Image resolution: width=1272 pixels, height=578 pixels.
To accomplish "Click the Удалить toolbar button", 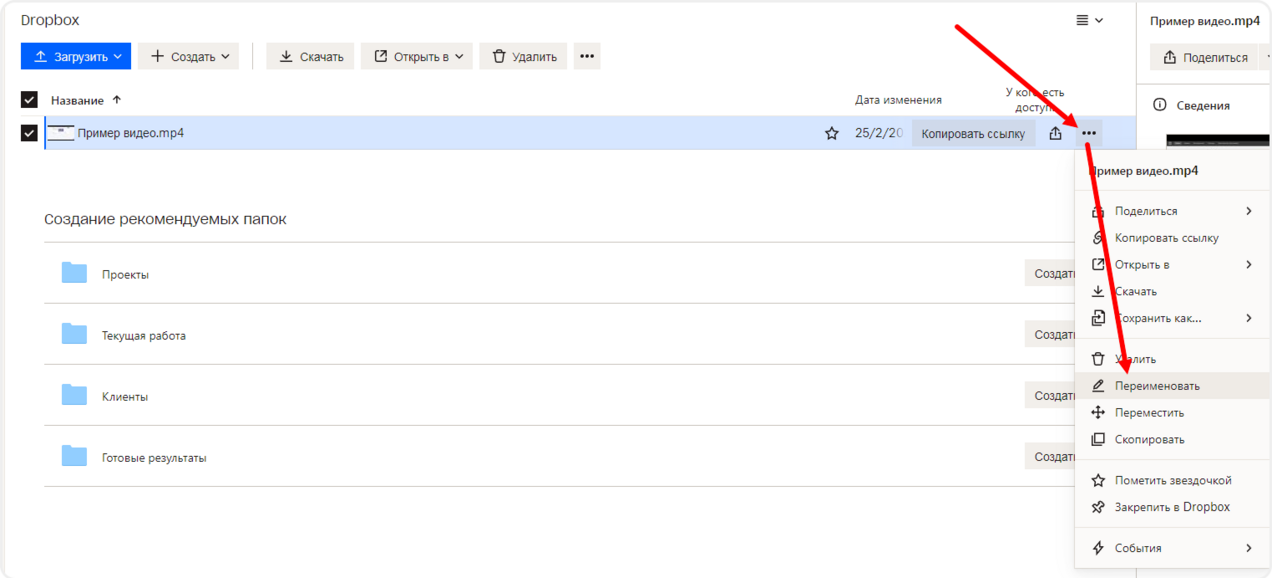I will tap(524, 56).
